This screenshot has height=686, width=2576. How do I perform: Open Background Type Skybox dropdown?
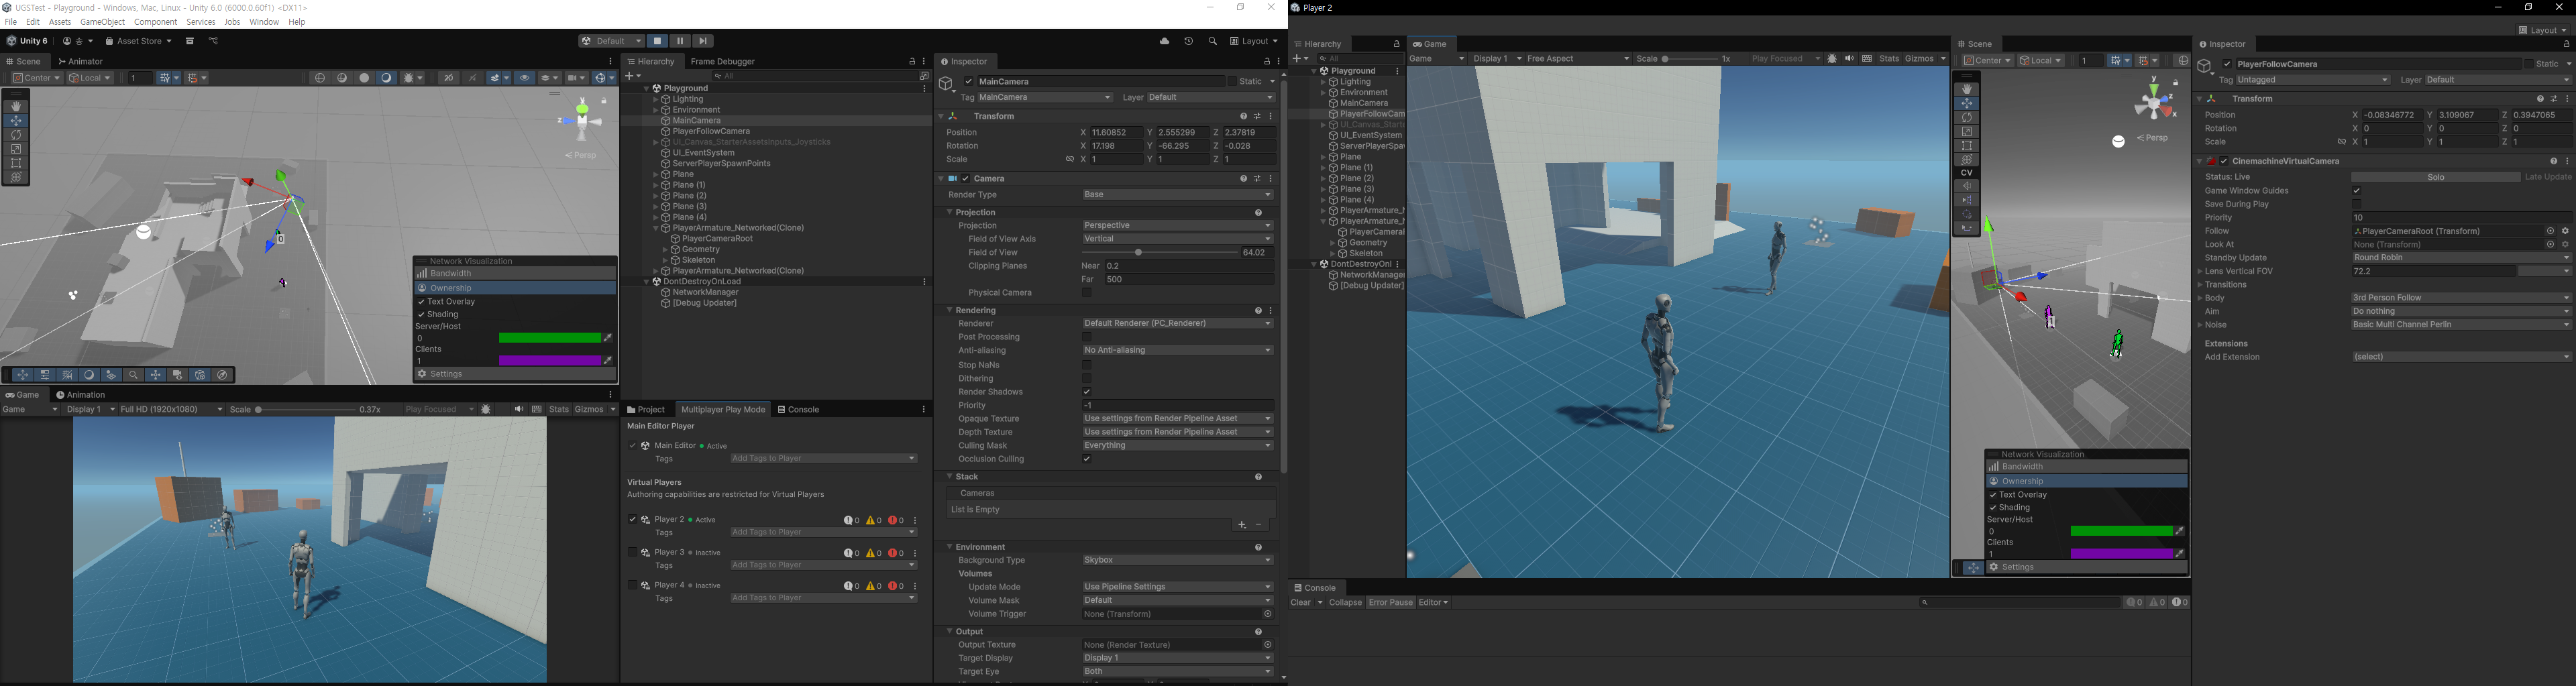(x=1177, y=560)
